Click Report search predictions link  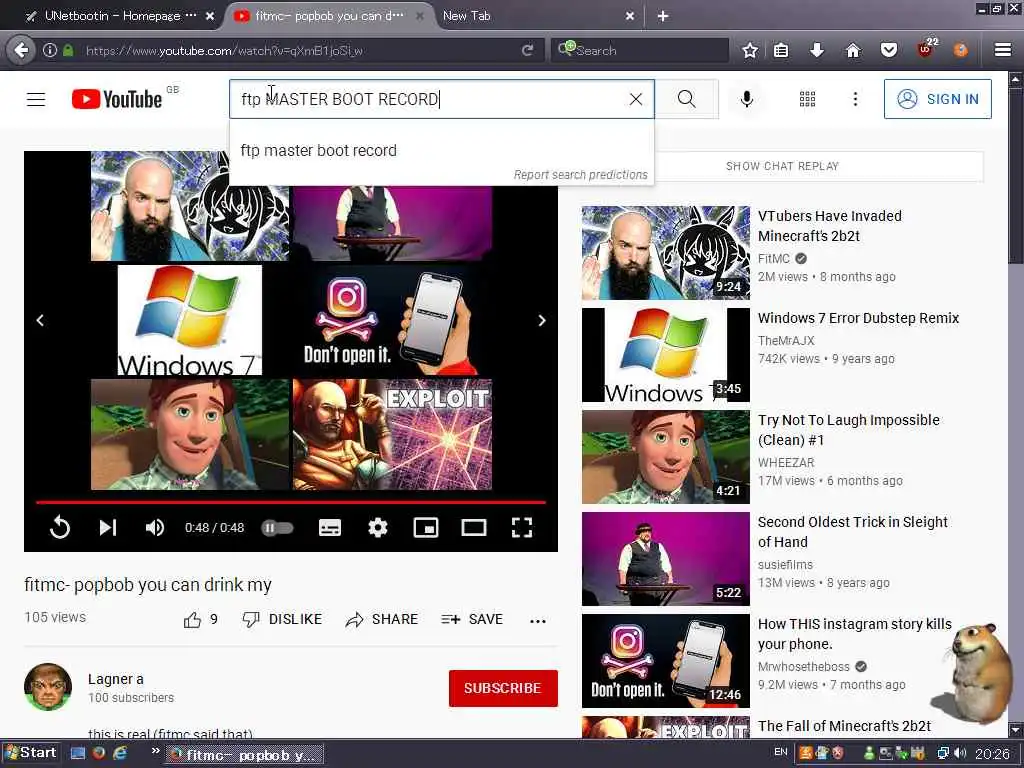(x=580, y=174)
